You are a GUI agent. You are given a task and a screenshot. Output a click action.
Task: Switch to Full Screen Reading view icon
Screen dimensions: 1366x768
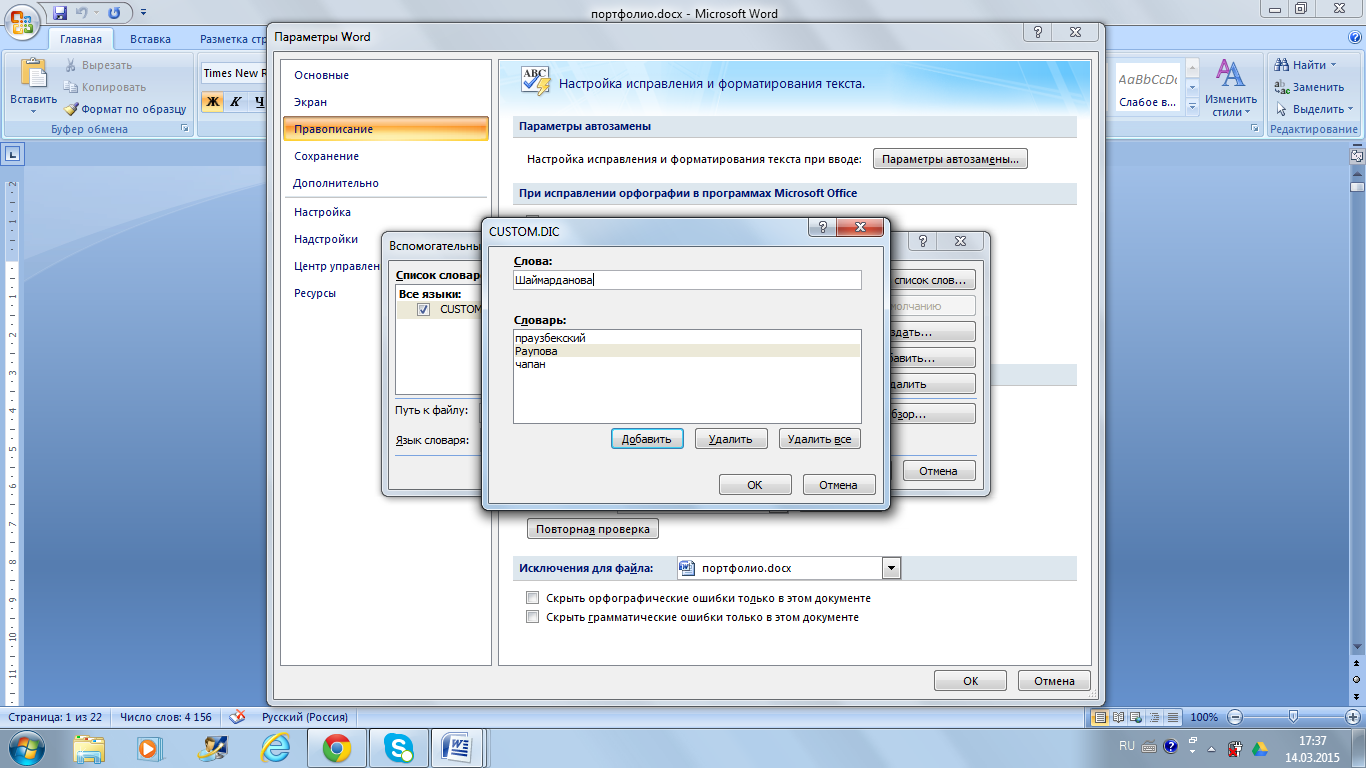pos(1118,717)
